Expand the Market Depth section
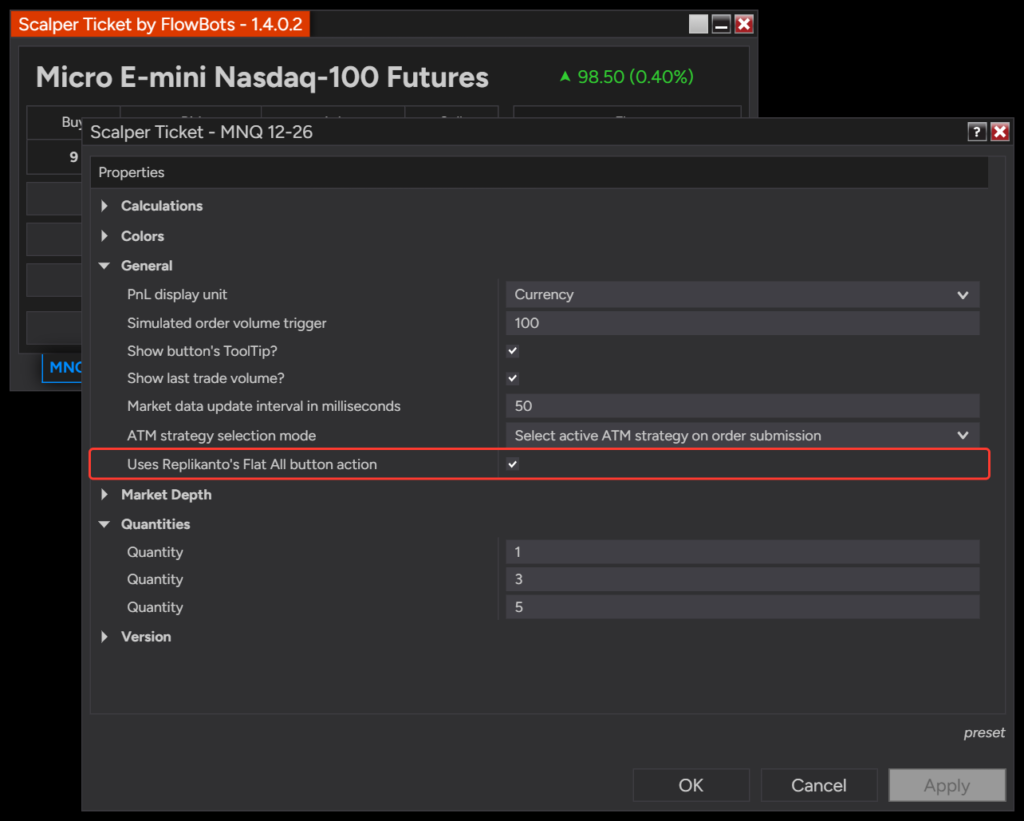The width and height of the screenshot is (1024, 821). 104,494
